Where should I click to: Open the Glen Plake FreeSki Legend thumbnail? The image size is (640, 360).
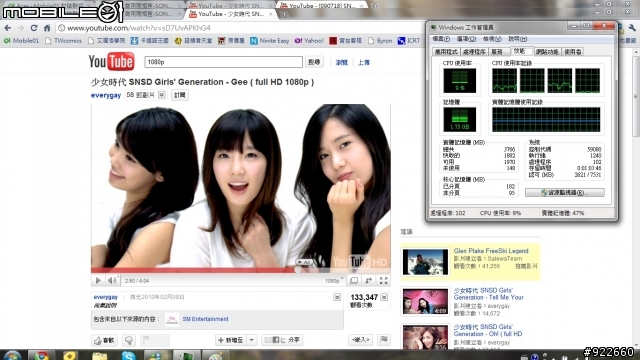point(425,262)
